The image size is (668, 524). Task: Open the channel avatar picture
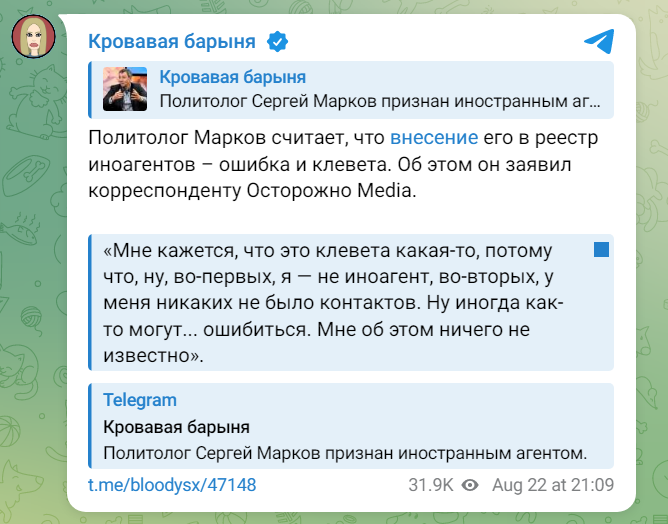(32, 38)
